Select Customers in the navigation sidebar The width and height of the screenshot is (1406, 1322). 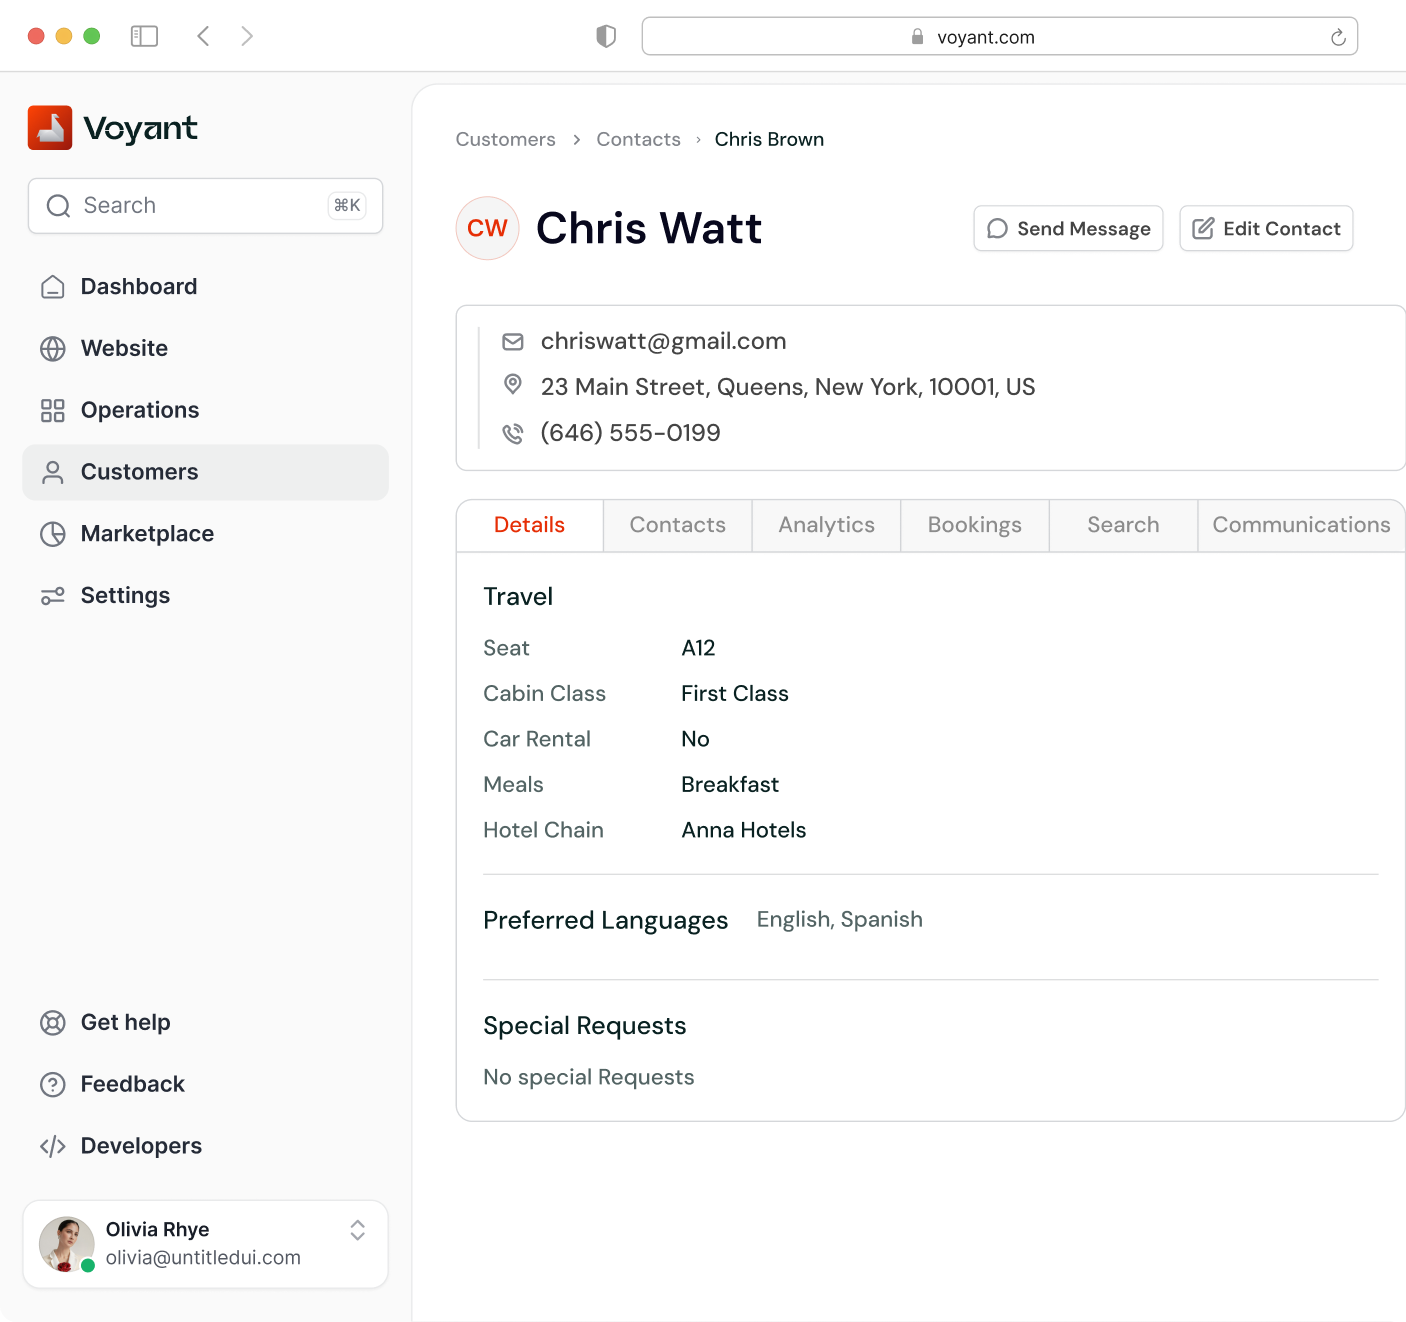click(139, 472)
